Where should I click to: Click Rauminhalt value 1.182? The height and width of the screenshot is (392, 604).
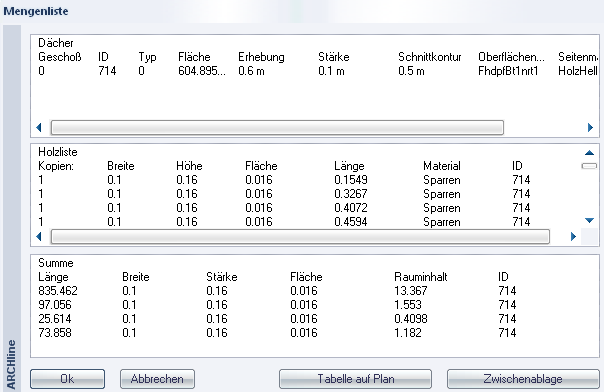pos(408,333)
